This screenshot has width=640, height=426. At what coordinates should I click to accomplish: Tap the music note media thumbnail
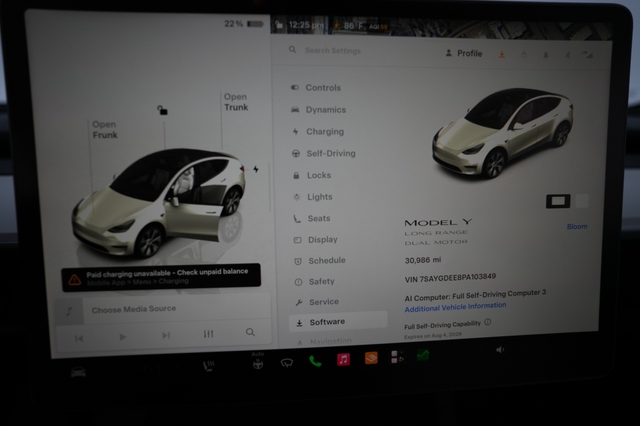pos(69,312)
